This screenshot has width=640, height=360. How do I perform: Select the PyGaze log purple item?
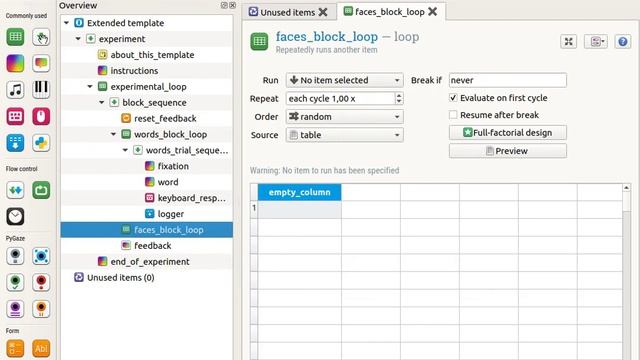pyautogui.click(x=16, y=309)
